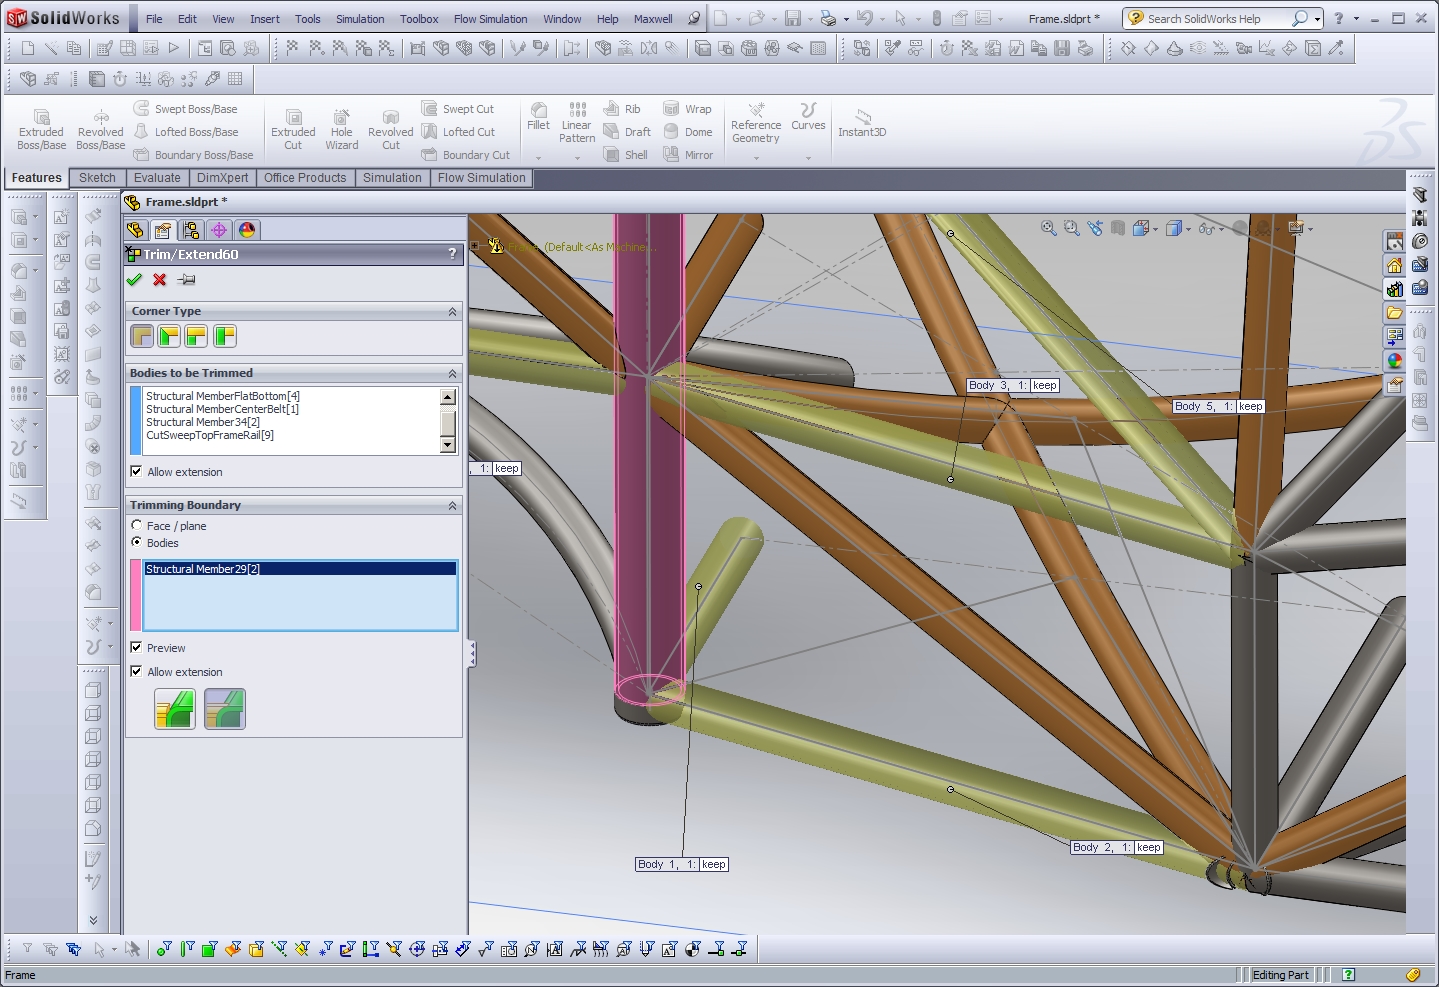Select Structural Member34[2] in trimmed bodies list
The height and width of the screenshot is (987, 1439).
tap(203, 422)
